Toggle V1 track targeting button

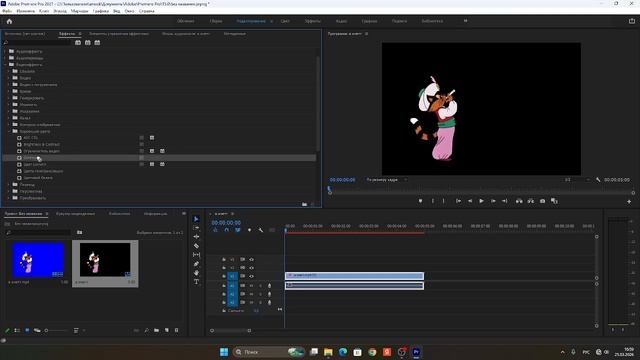(232, 276)
